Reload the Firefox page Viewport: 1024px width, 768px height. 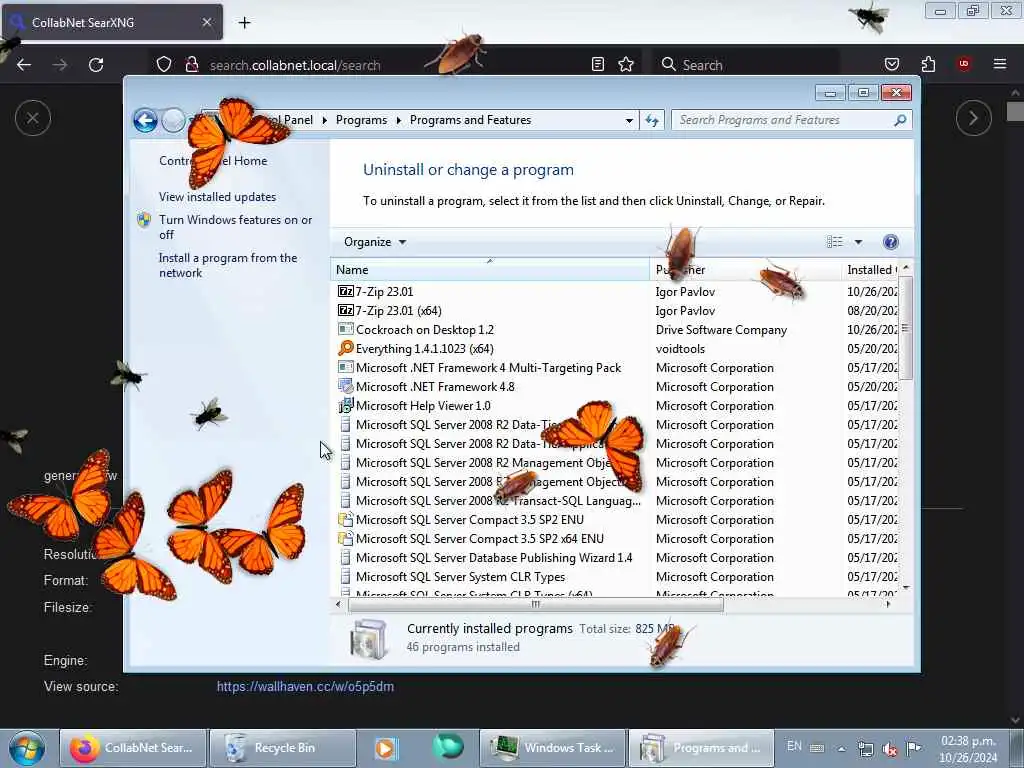click(96, 65)
